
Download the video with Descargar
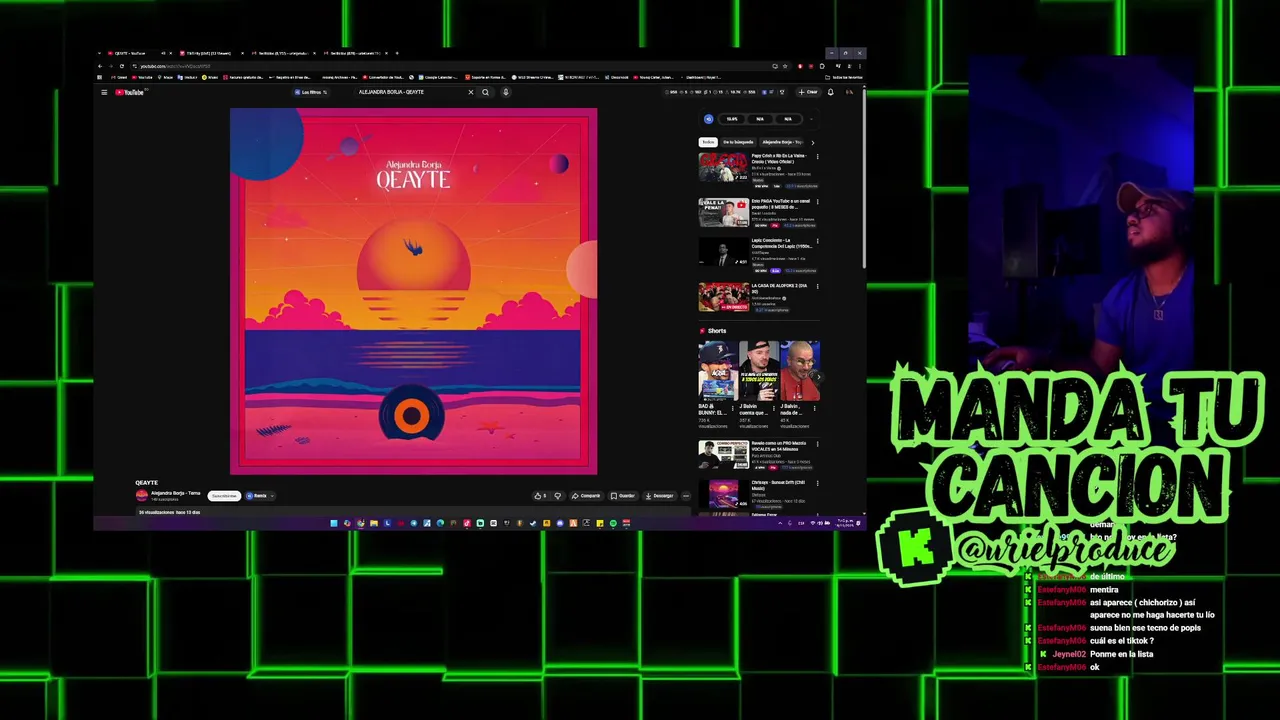pyautogui.click(x=659, y=496)
